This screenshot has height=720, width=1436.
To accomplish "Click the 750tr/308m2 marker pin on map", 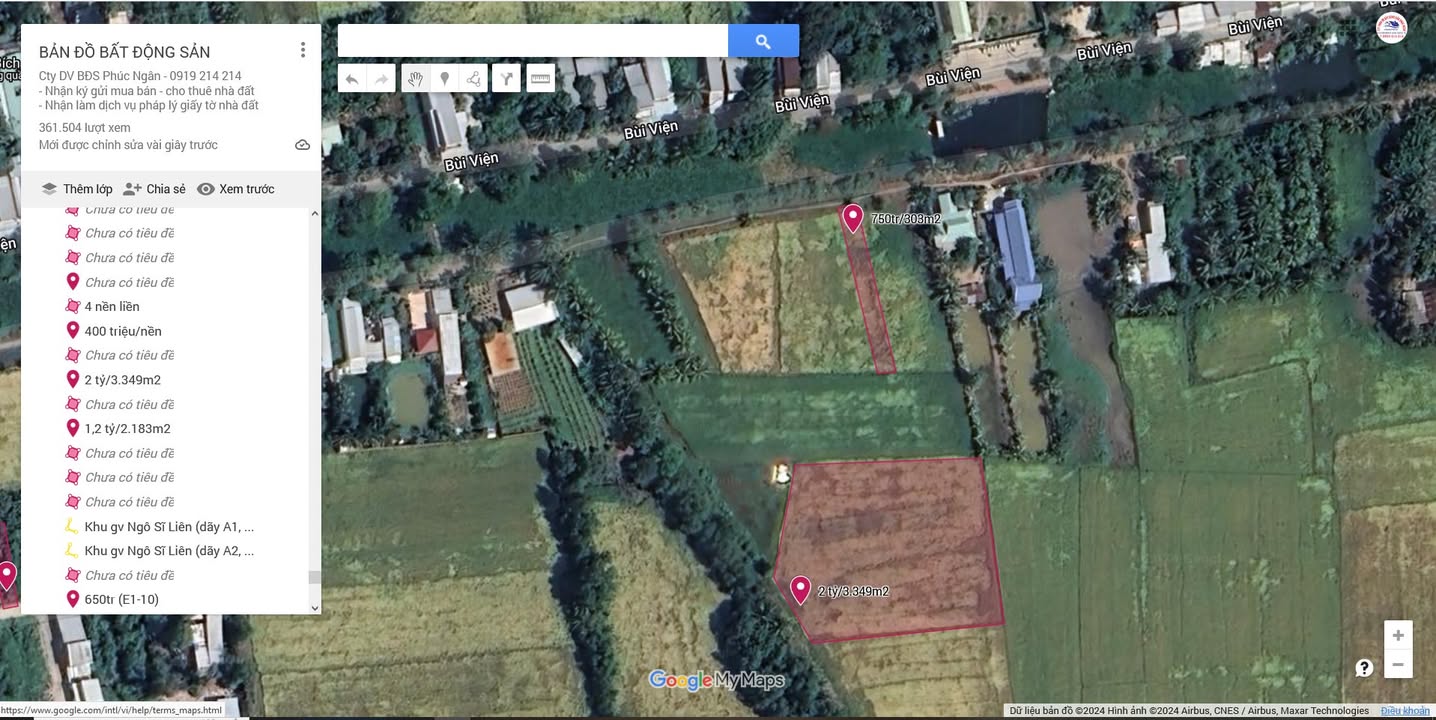I will coord(852,216).
